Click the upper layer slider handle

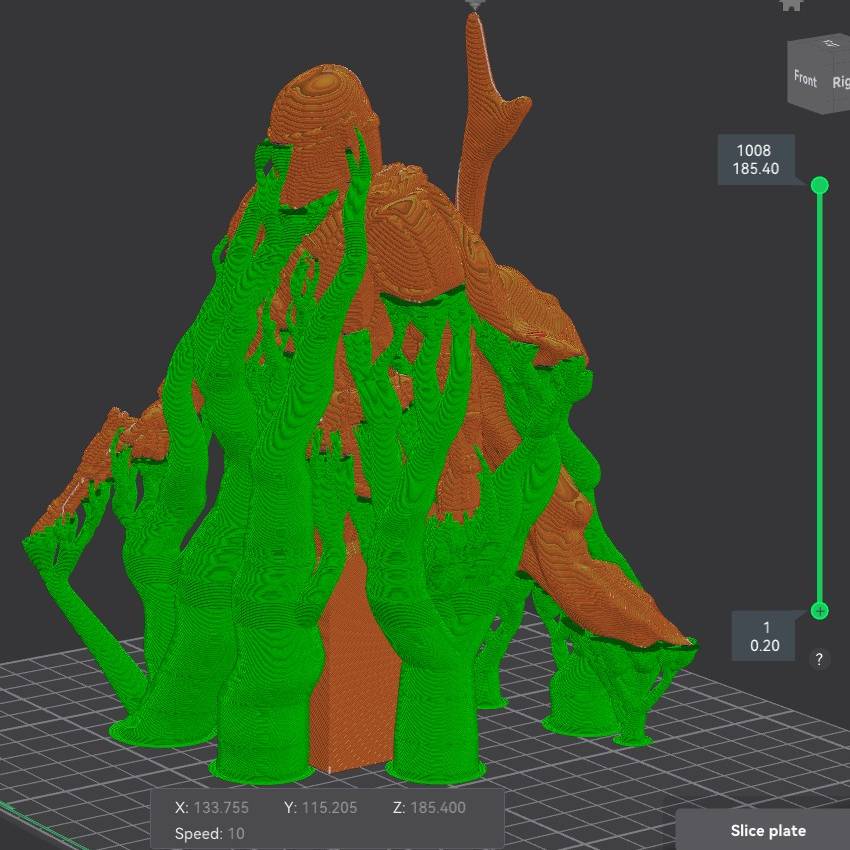pyautogui.click(x=820, y=185)
